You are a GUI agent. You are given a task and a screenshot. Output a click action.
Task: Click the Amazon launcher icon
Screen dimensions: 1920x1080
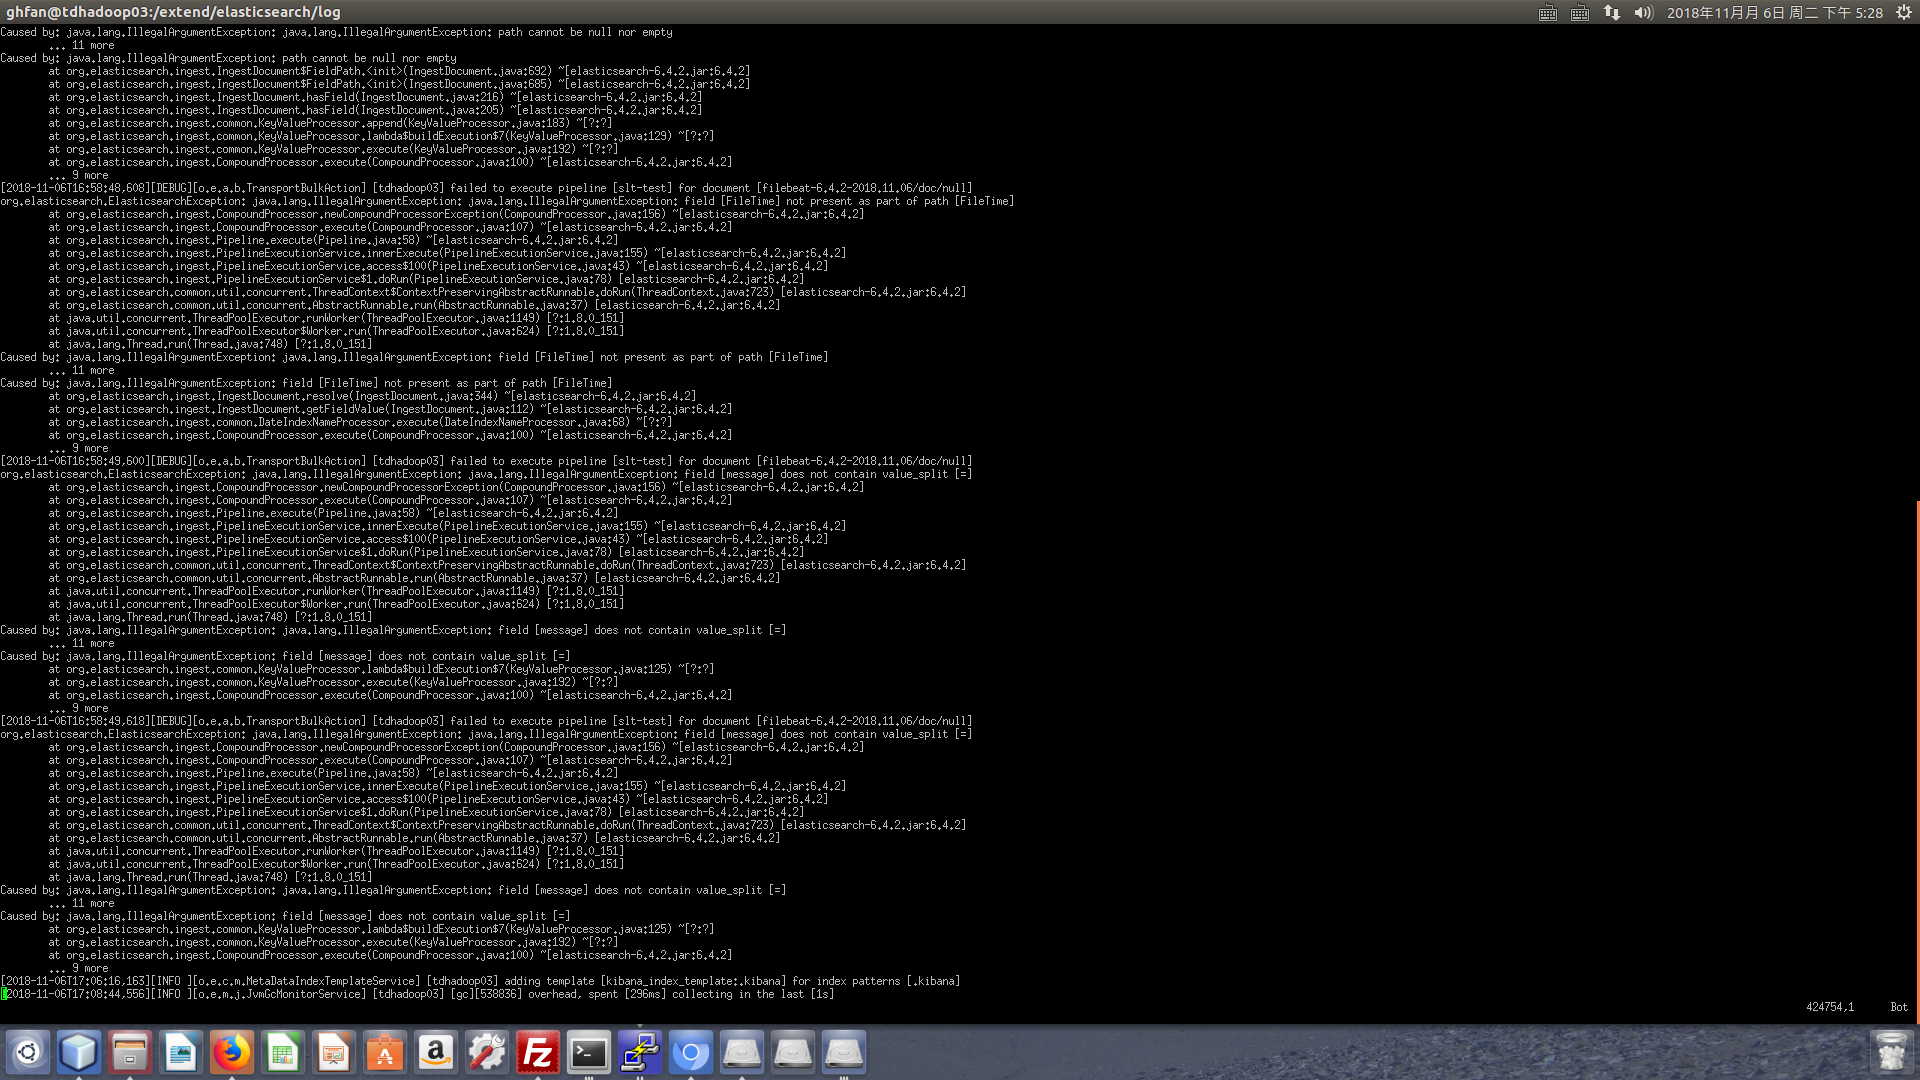tap(436, 1052)
